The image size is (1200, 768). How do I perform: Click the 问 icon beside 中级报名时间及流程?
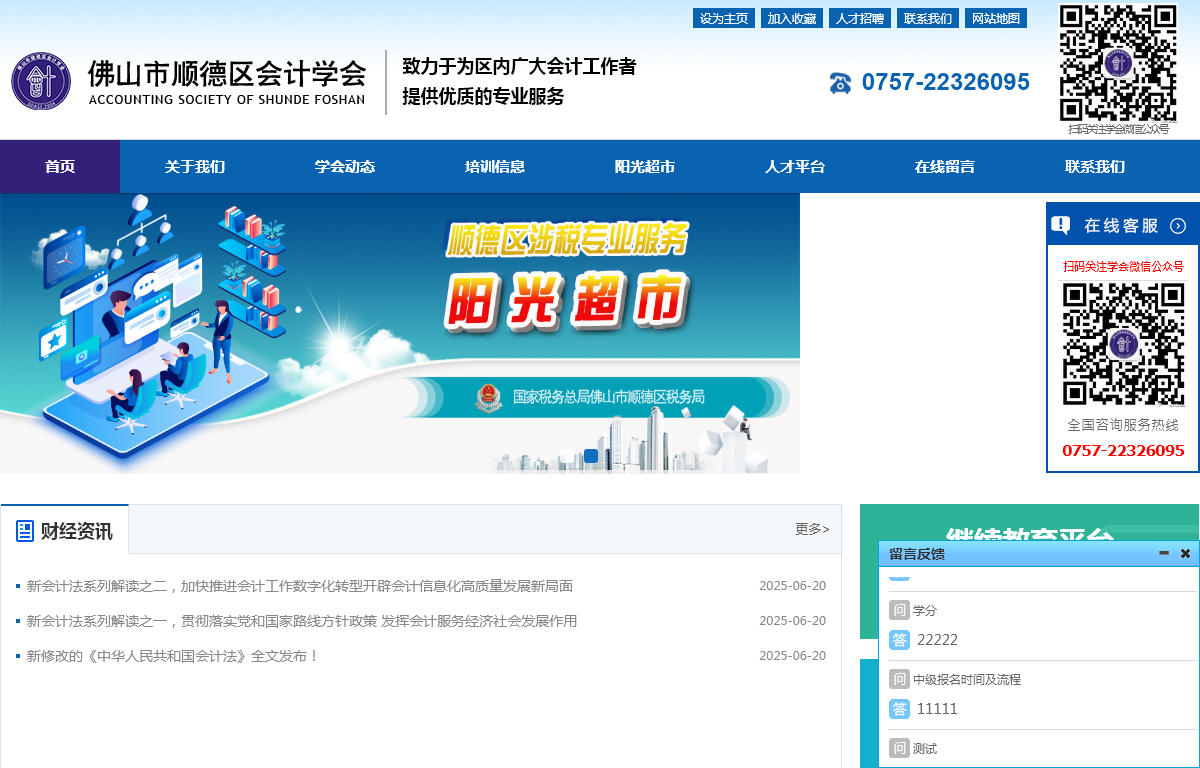tap(899, 679)
